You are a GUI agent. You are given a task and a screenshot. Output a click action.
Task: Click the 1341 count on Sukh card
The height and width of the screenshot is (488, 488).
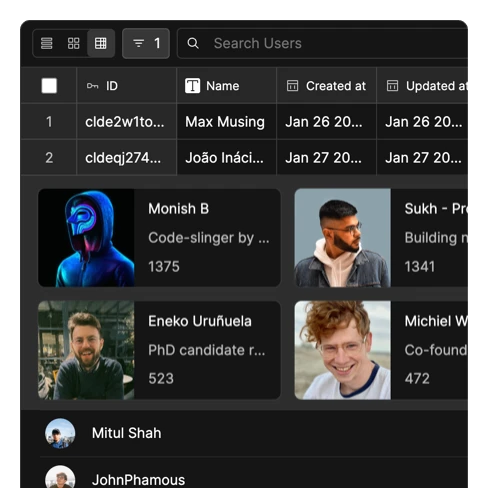420,267
